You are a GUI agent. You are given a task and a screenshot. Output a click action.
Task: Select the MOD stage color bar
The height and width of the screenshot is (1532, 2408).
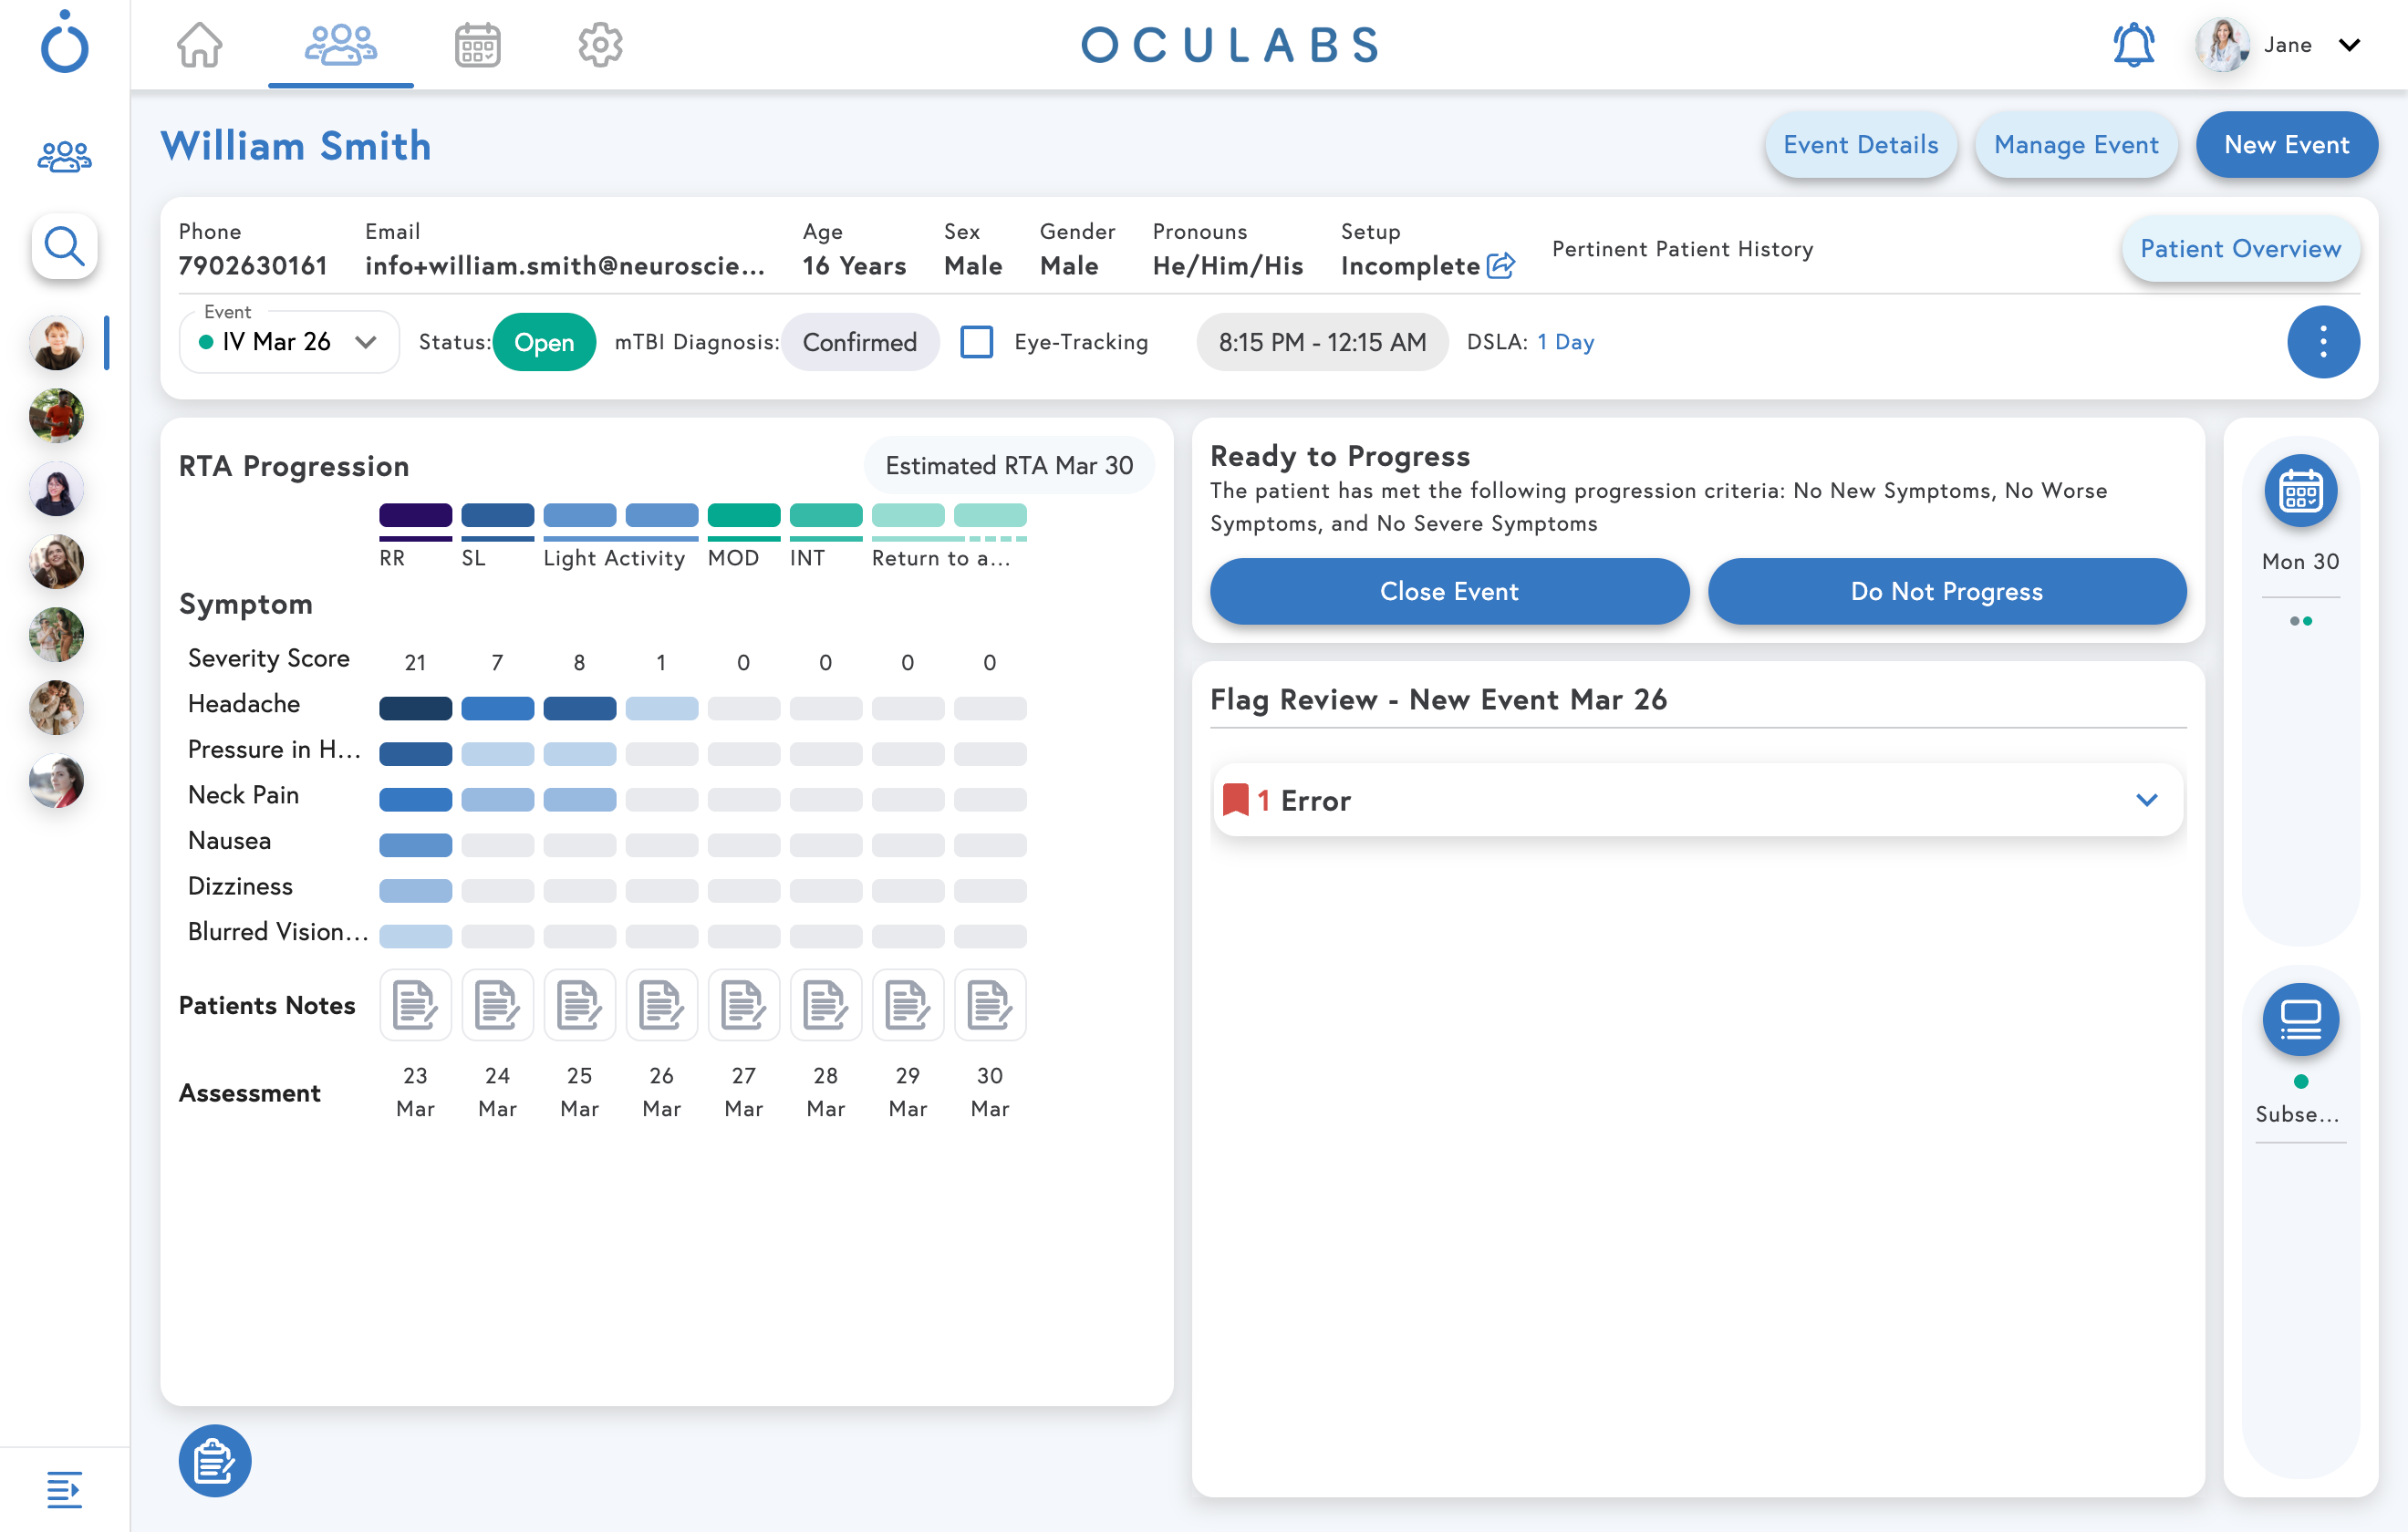click(x=743, y=516)
